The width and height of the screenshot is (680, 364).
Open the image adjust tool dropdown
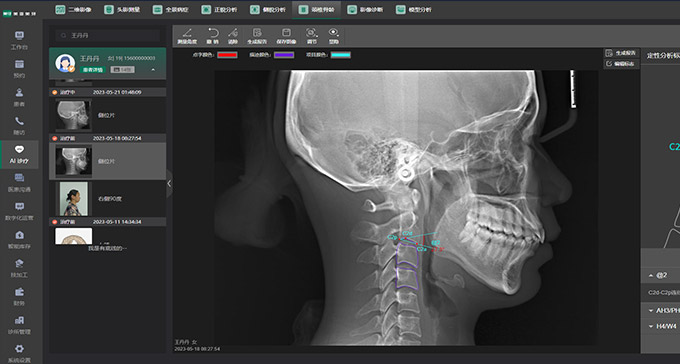(x=311, y=36)
